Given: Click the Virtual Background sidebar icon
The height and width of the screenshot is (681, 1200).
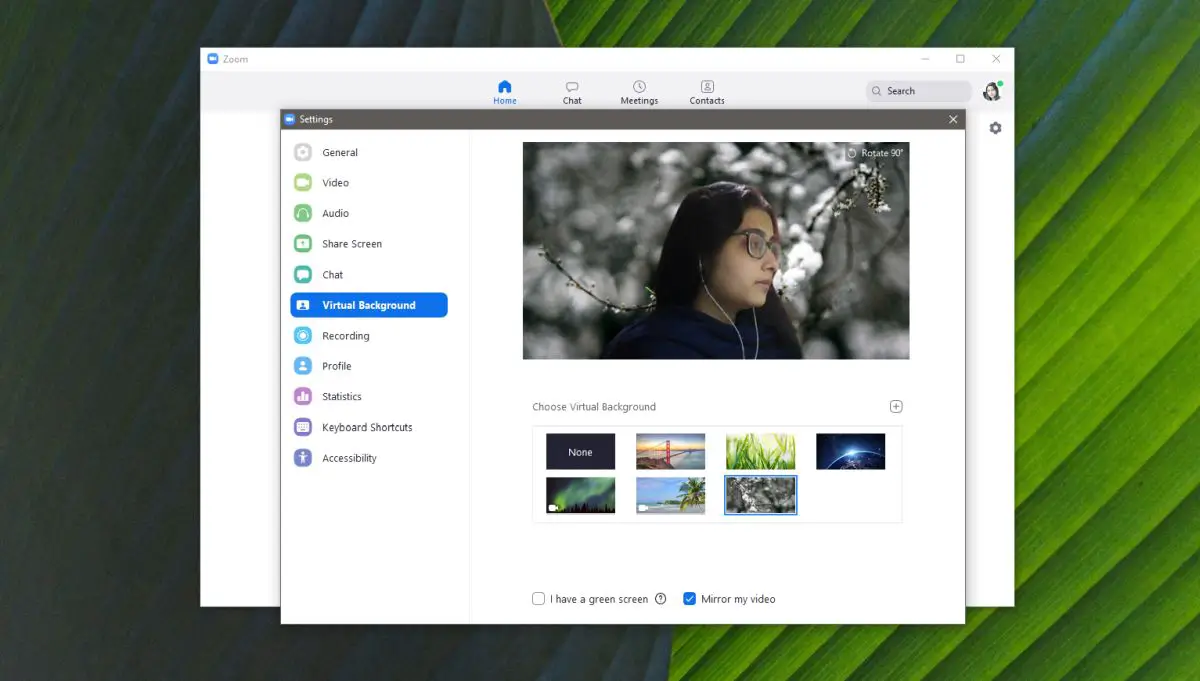Looking at the screenshot, I should pos(303,305).
